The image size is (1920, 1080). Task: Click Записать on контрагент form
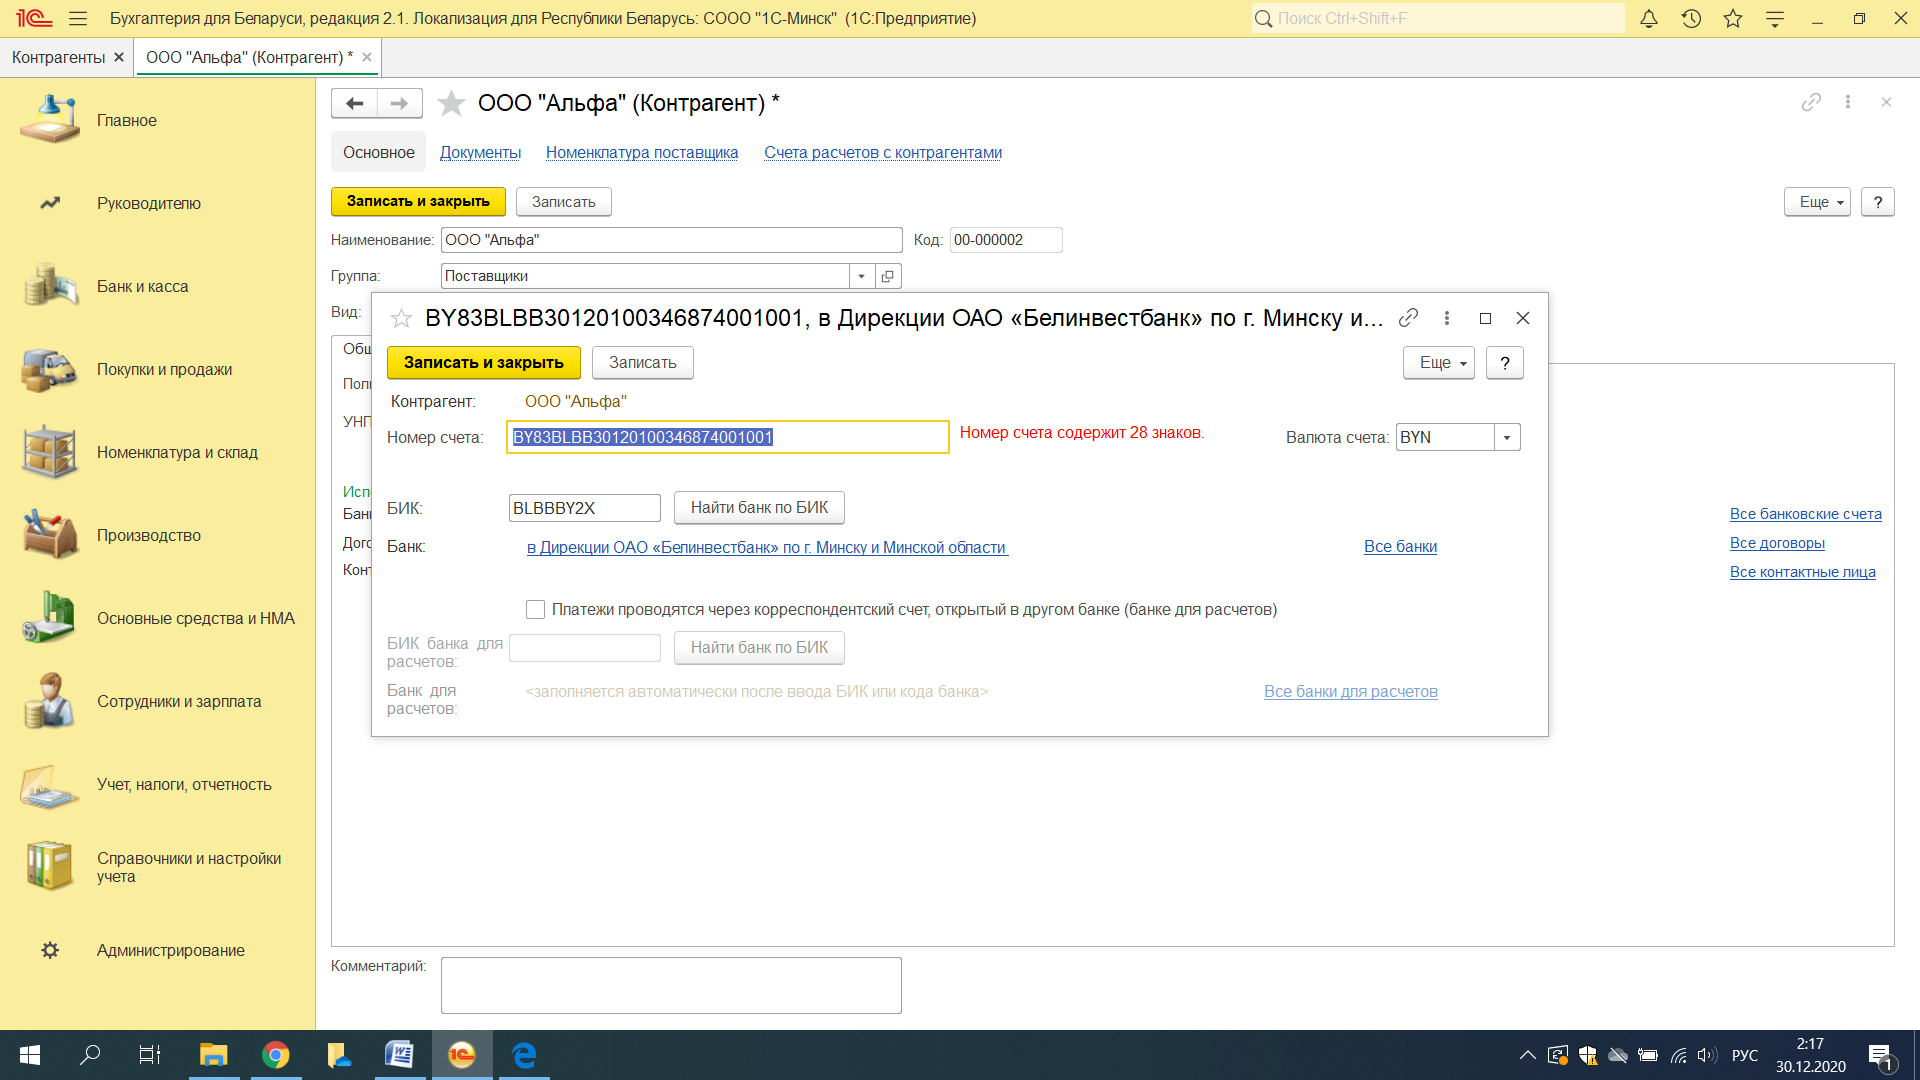coord(564,201)
